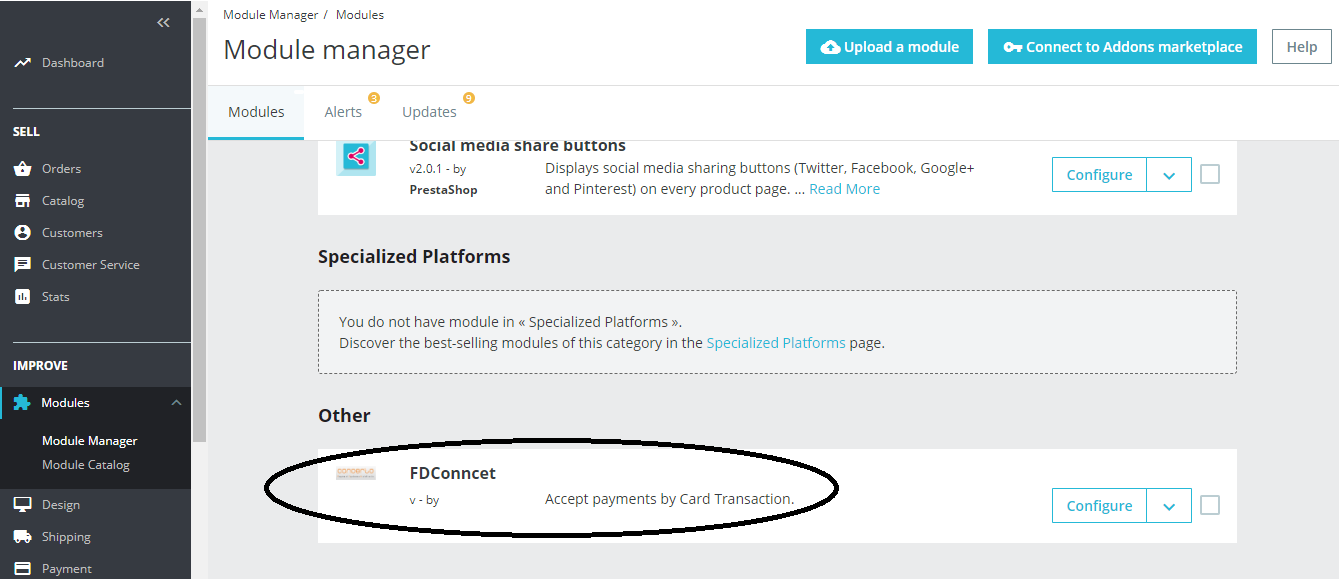Tick the Social media share buttons checkbox
The height and width of the screenshot is (579, 1339).
point(1210,174)
